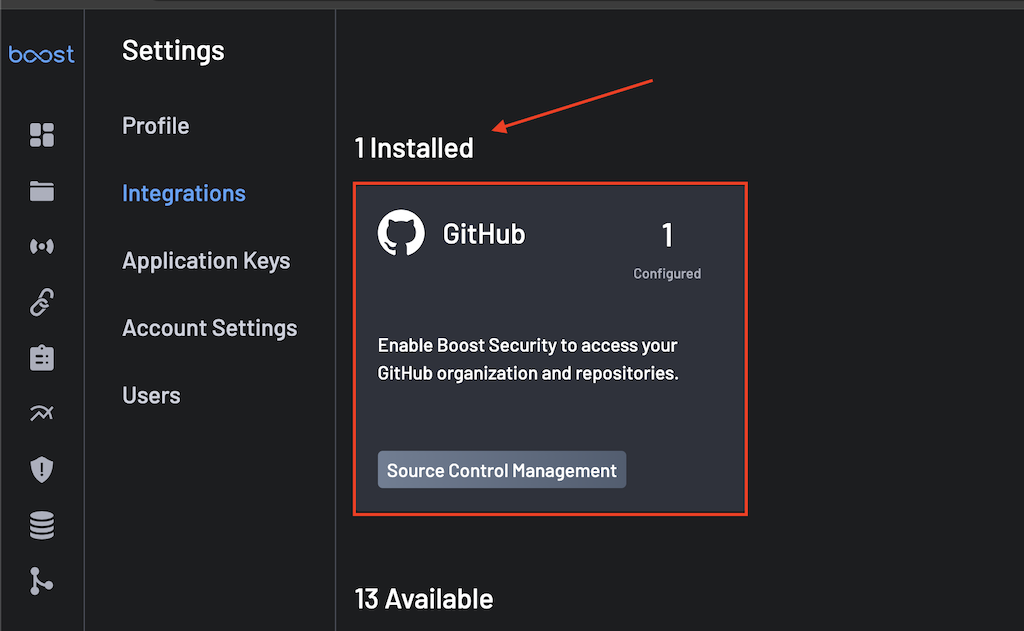1024x631 pixels.
Task: Click the '1 Installed' heading
Action: tap(414, 148)
